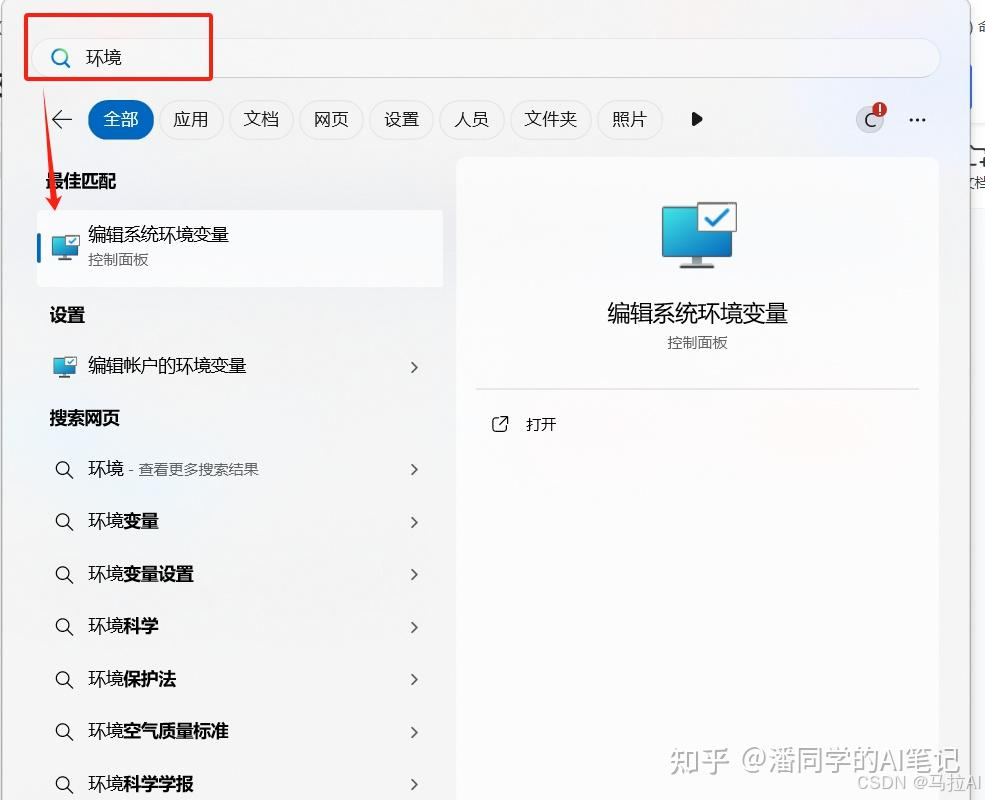
Task: Select the 环境变量 web suggestion
Action: coord(240,522)
